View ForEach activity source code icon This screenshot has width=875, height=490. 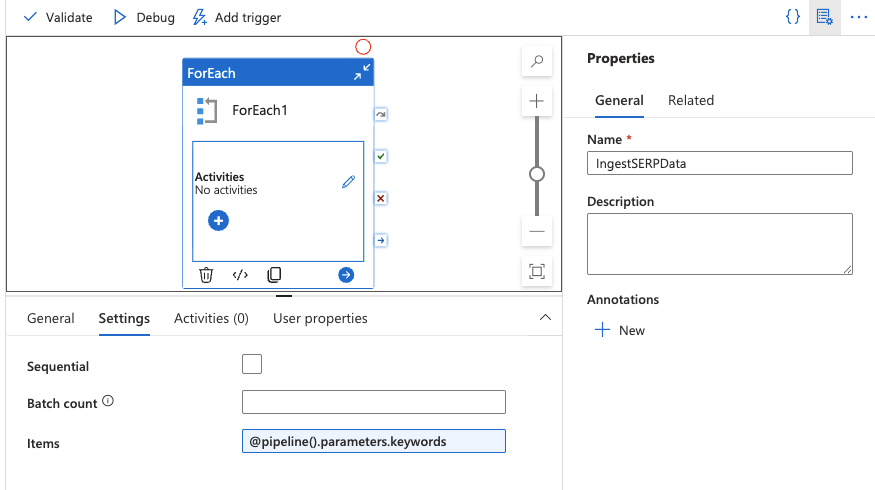point(240,275)
